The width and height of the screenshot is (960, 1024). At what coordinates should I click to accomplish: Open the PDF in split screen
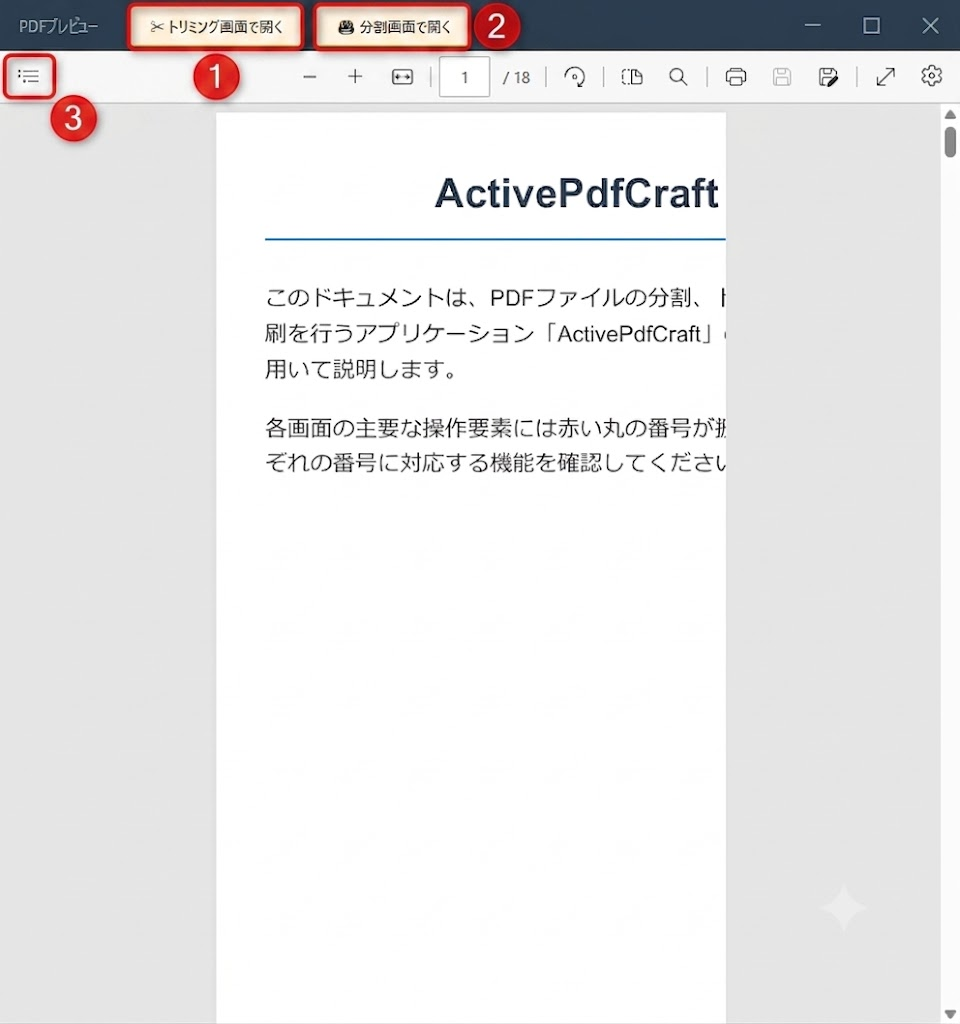pyautogui.click(x=392, y=27)
